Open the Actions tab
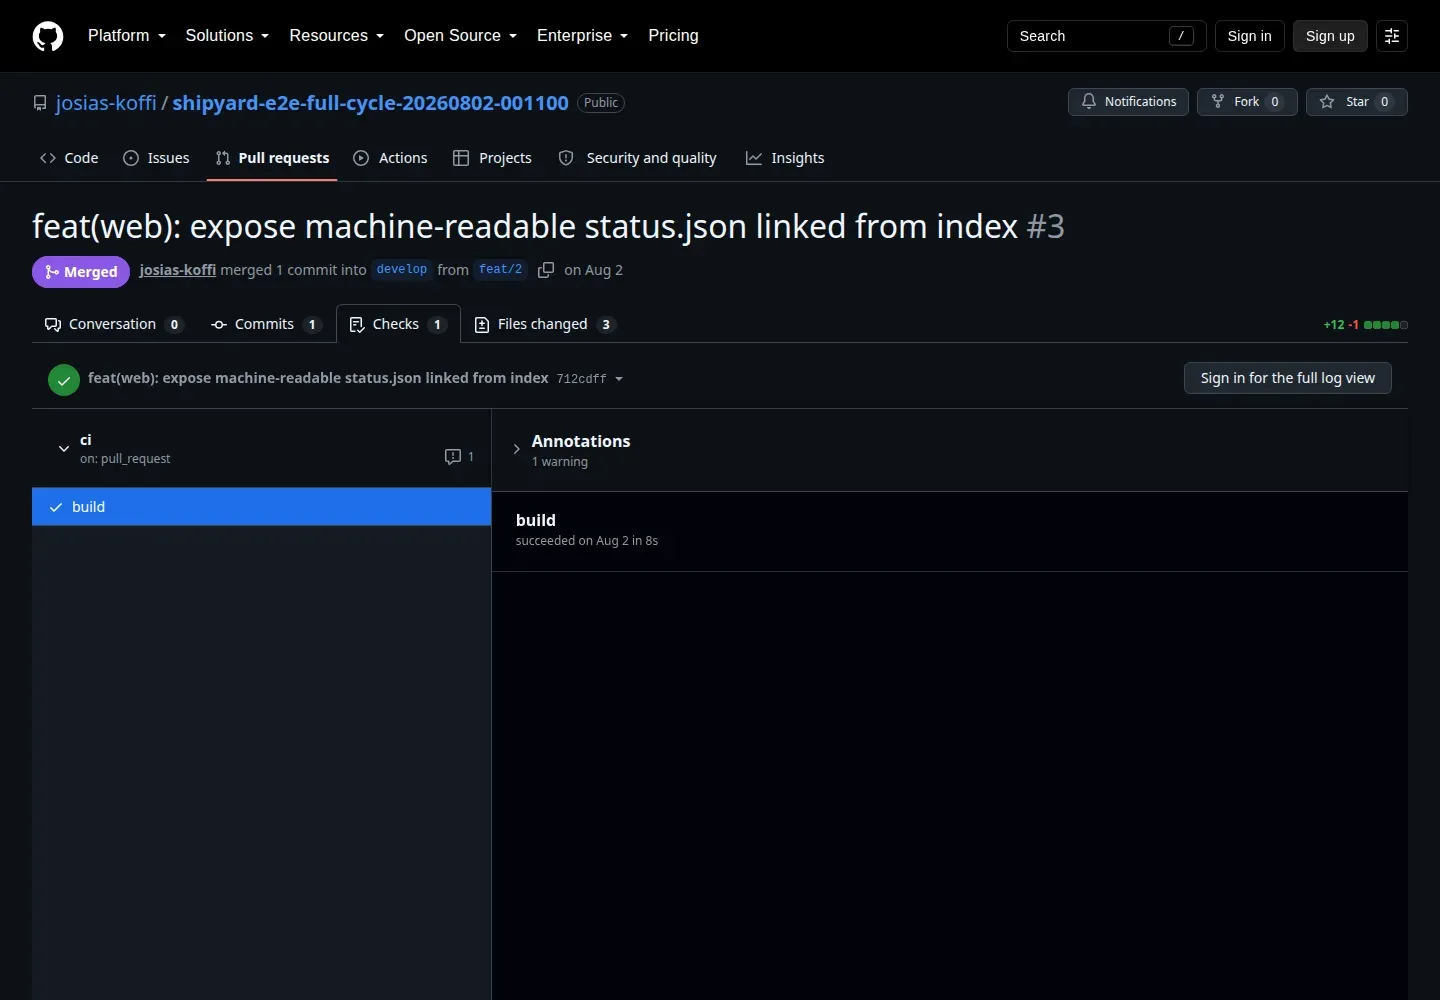This screenshot has height=1000, width=1440. coord(390,158)
